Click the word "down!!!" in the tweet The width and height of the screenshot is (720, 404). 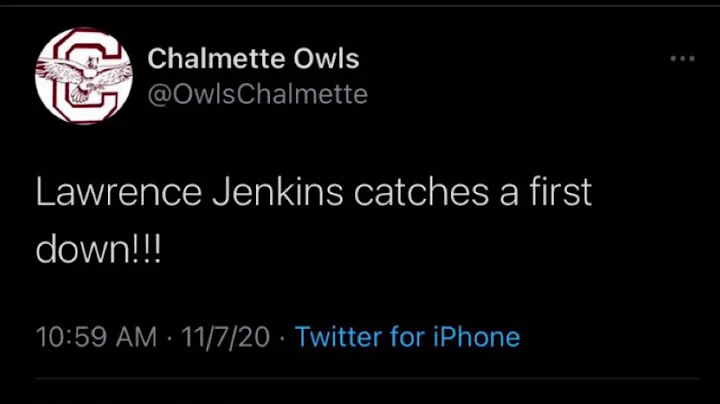pos(98,248)
